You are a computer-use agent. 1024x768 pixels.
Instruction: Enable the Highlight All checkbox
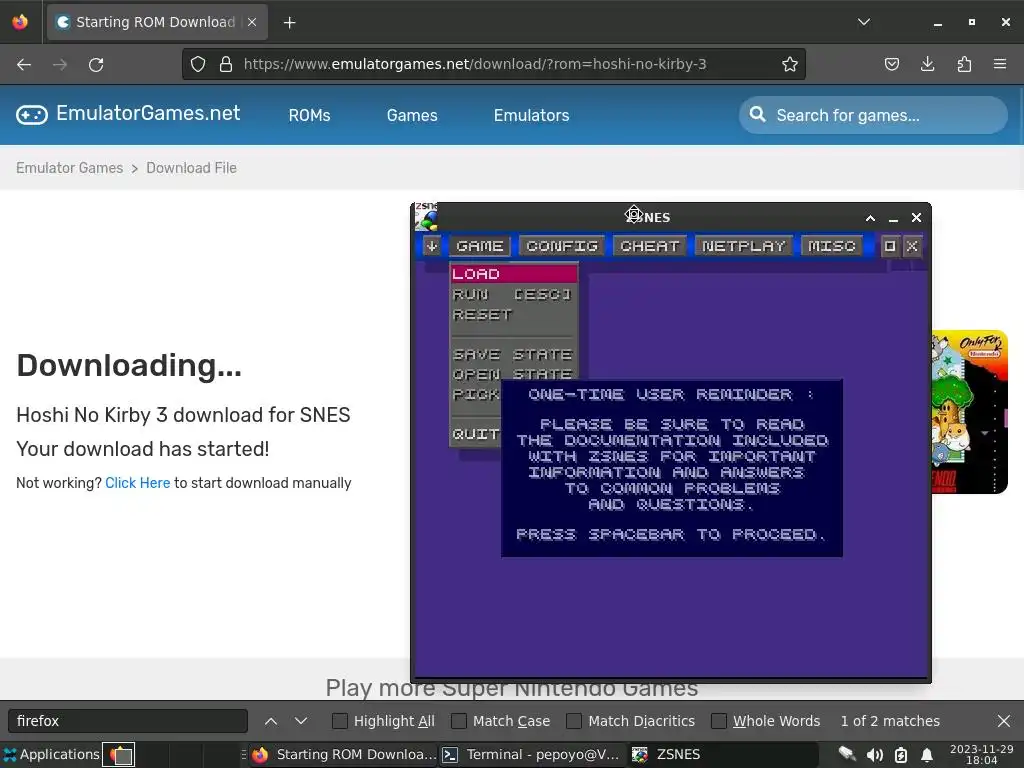(340, 721)
